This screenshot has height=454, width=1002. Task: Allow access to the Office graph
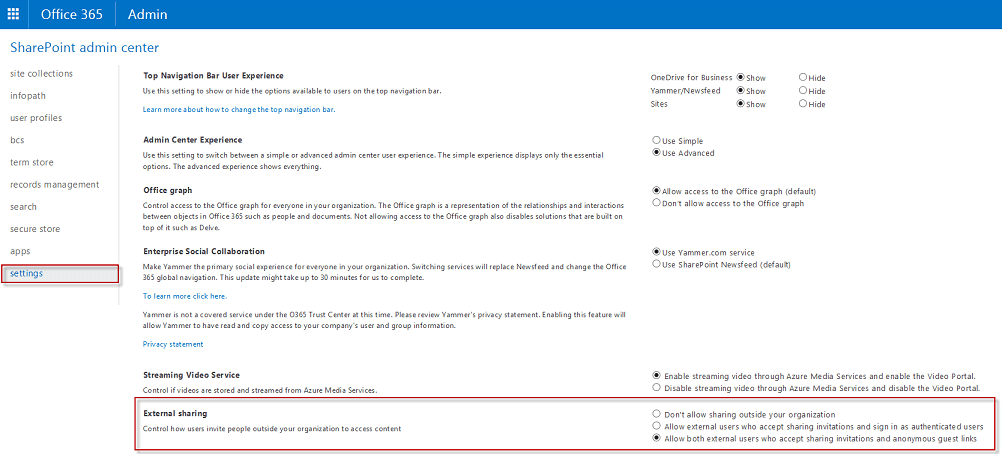[656, 191]
